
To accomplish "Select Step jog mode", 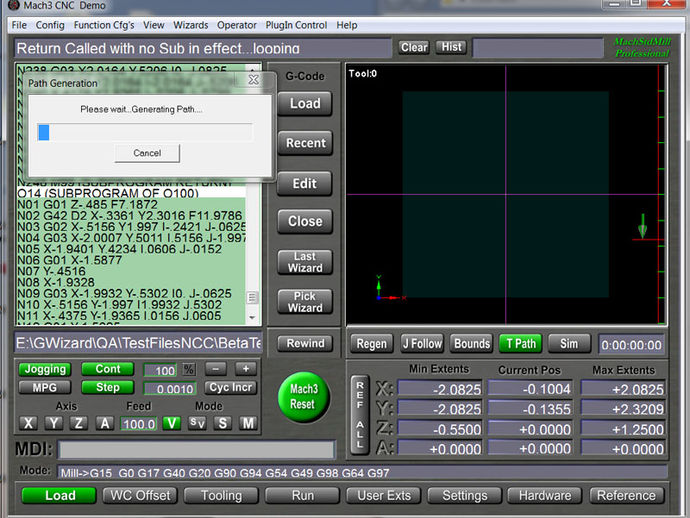I will click(x=108, y=387).
